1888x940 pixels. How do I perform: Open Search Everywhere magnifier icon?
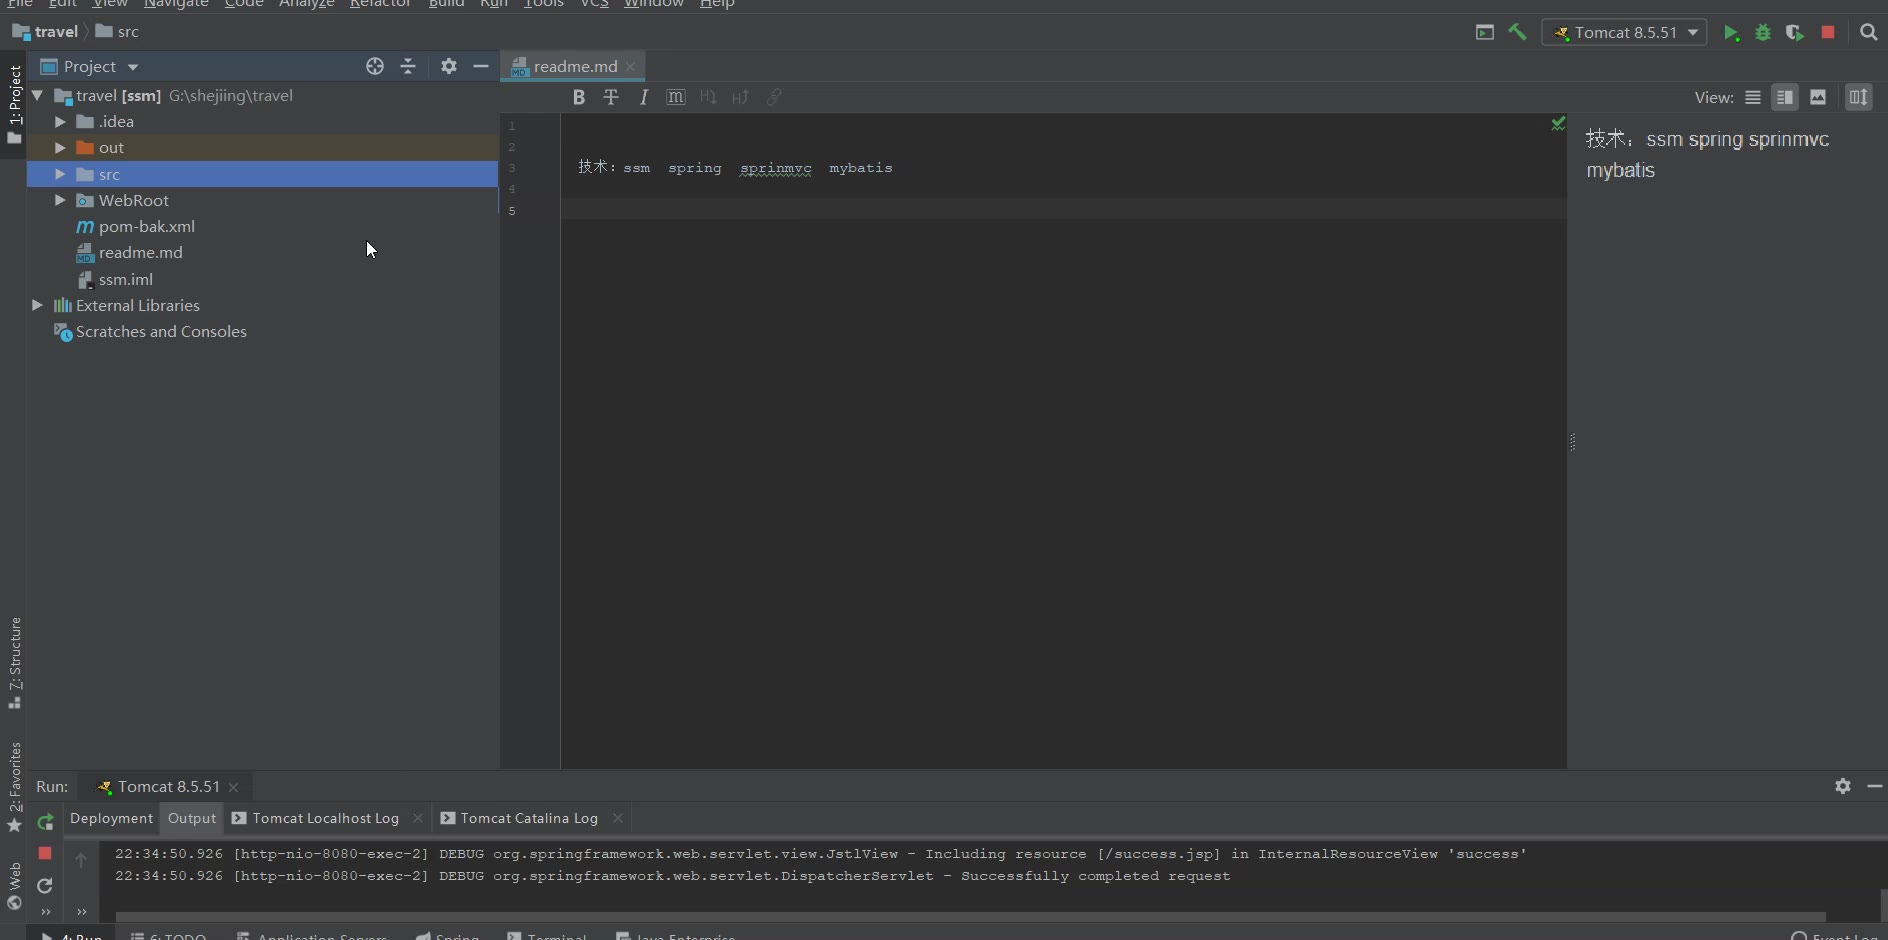tap(1868, 32)
